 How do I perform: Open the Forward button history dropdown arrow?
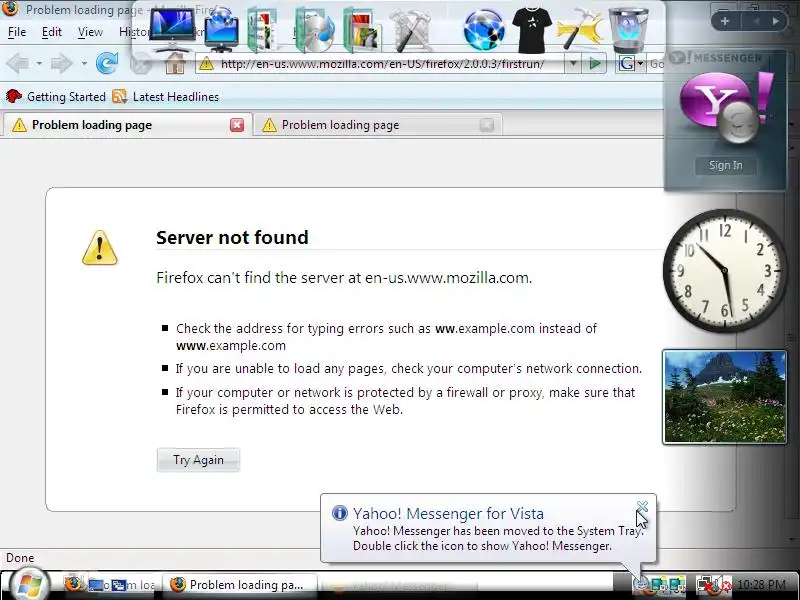pos(84,64)
